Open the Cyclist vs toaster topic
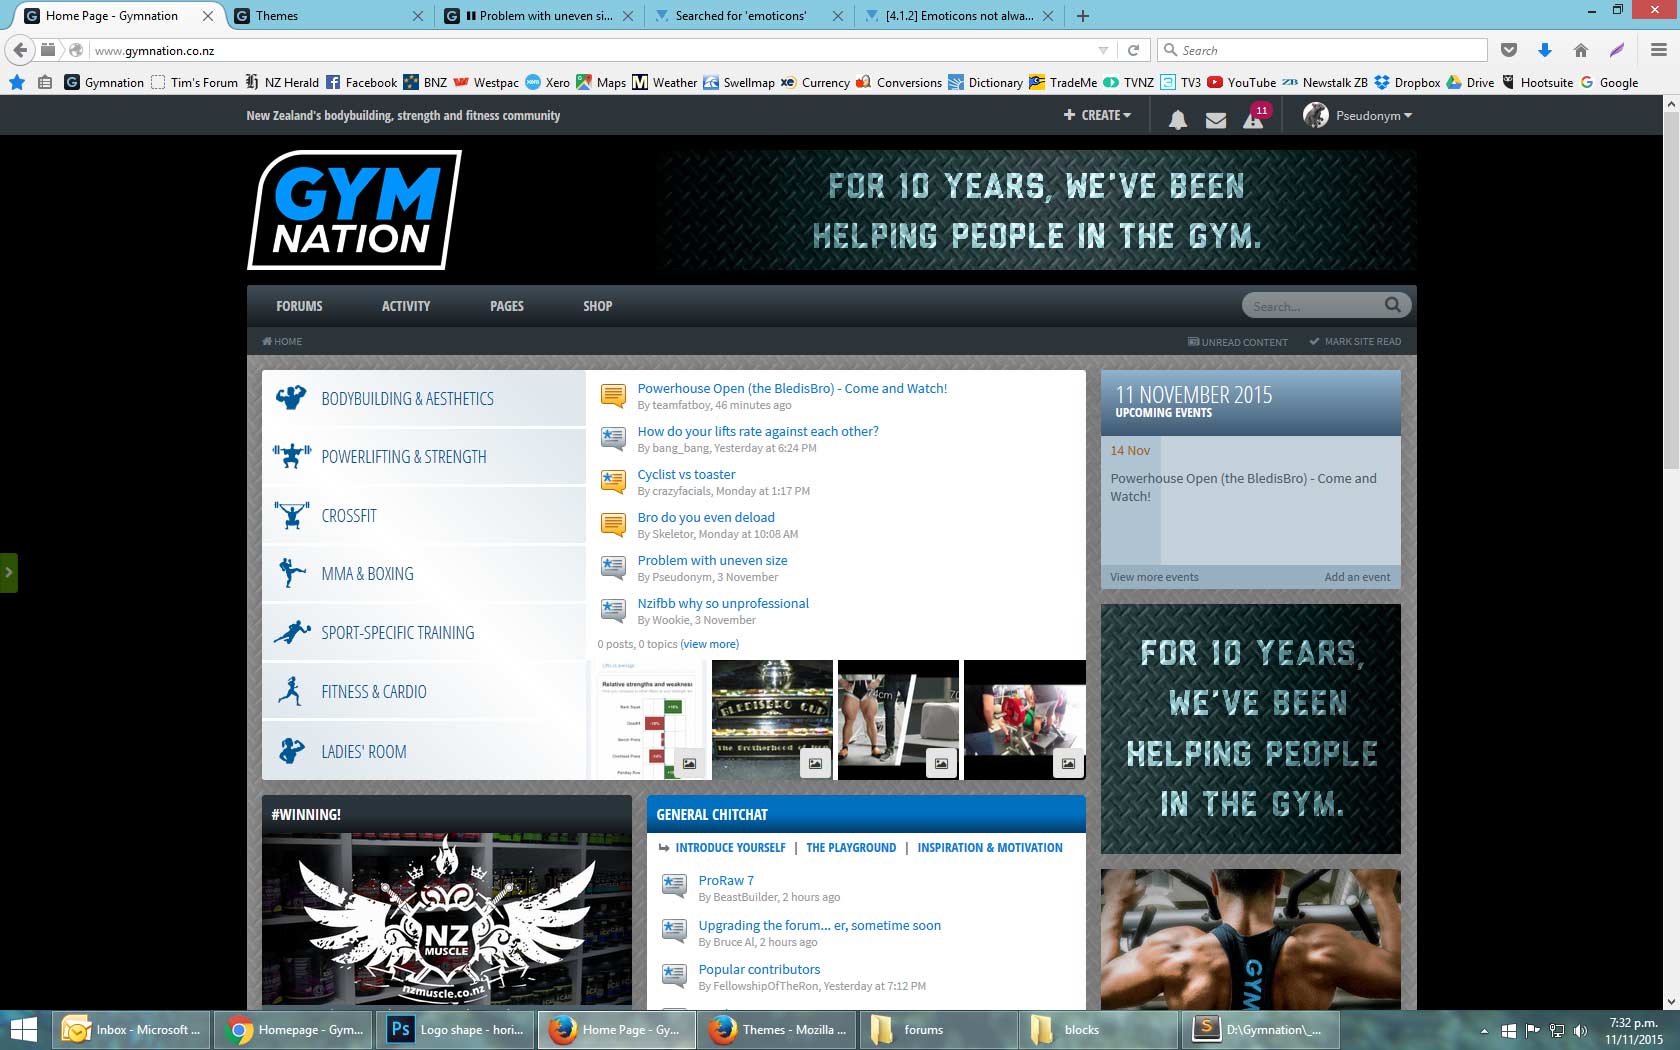 (x=686, y=474)
